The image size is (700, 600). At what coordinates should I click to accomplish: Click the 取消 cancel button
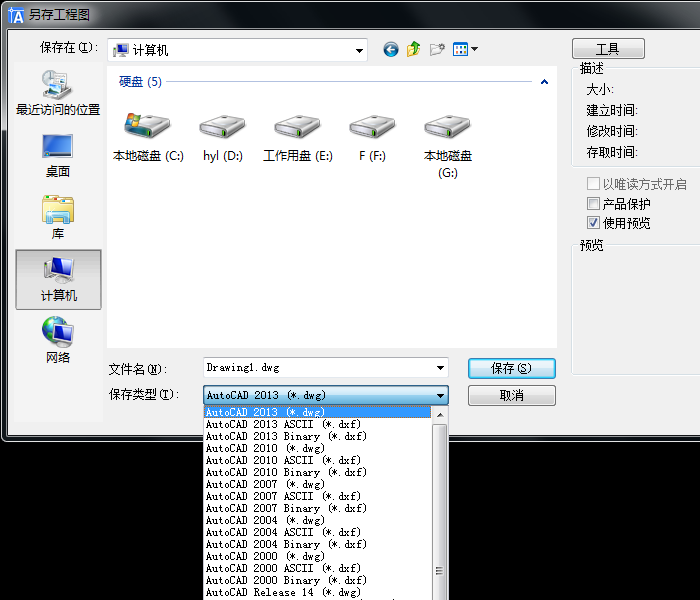point(512,396)
